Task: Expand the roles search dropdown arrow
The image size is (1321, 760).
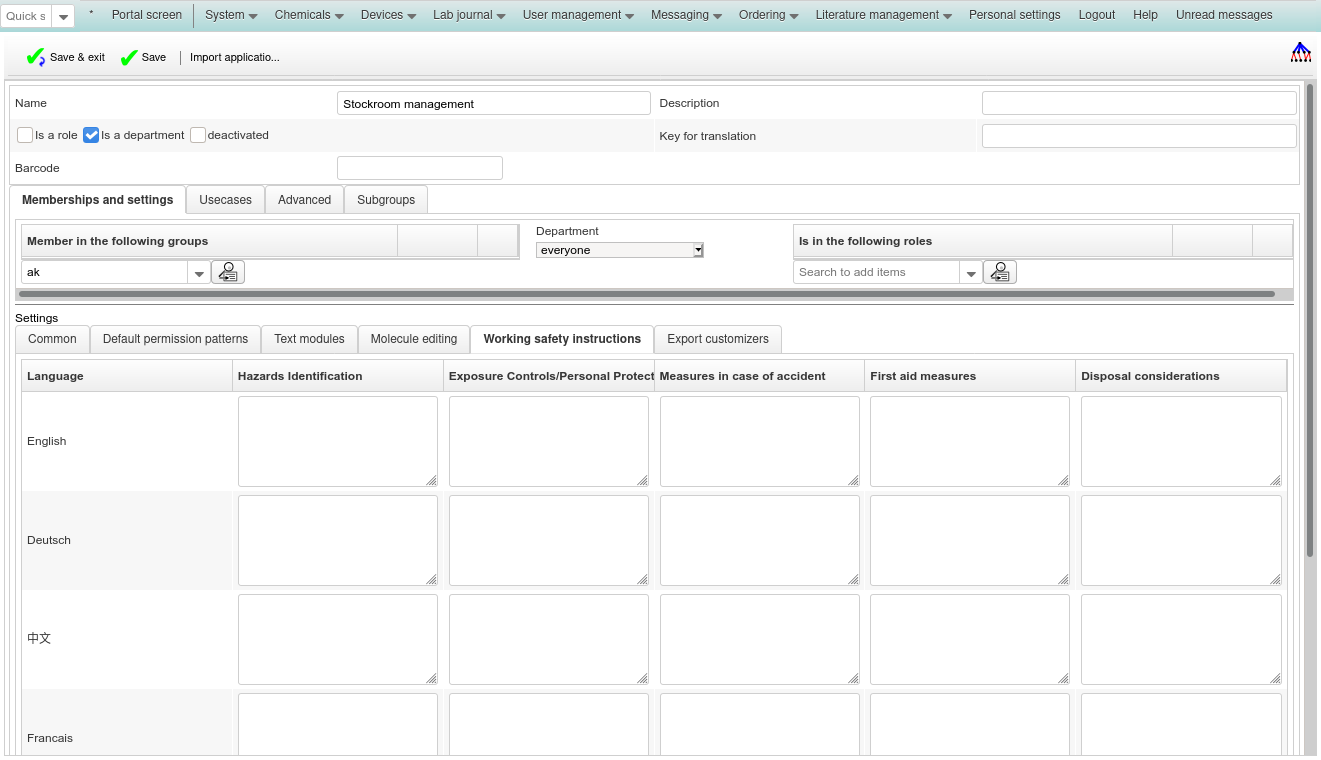Action: pos(971,273)
